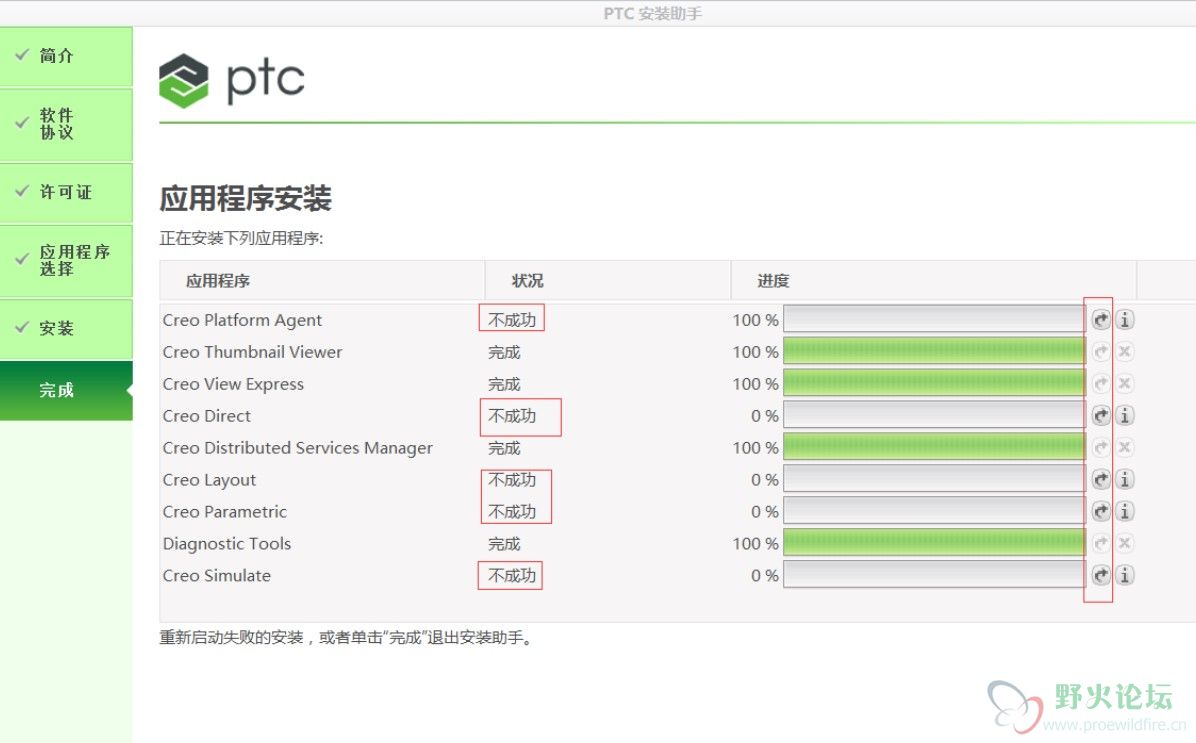This screenshot has width=1196, height=743.
Task: Select the Creo View Express row name
Action: click(233, 384)
